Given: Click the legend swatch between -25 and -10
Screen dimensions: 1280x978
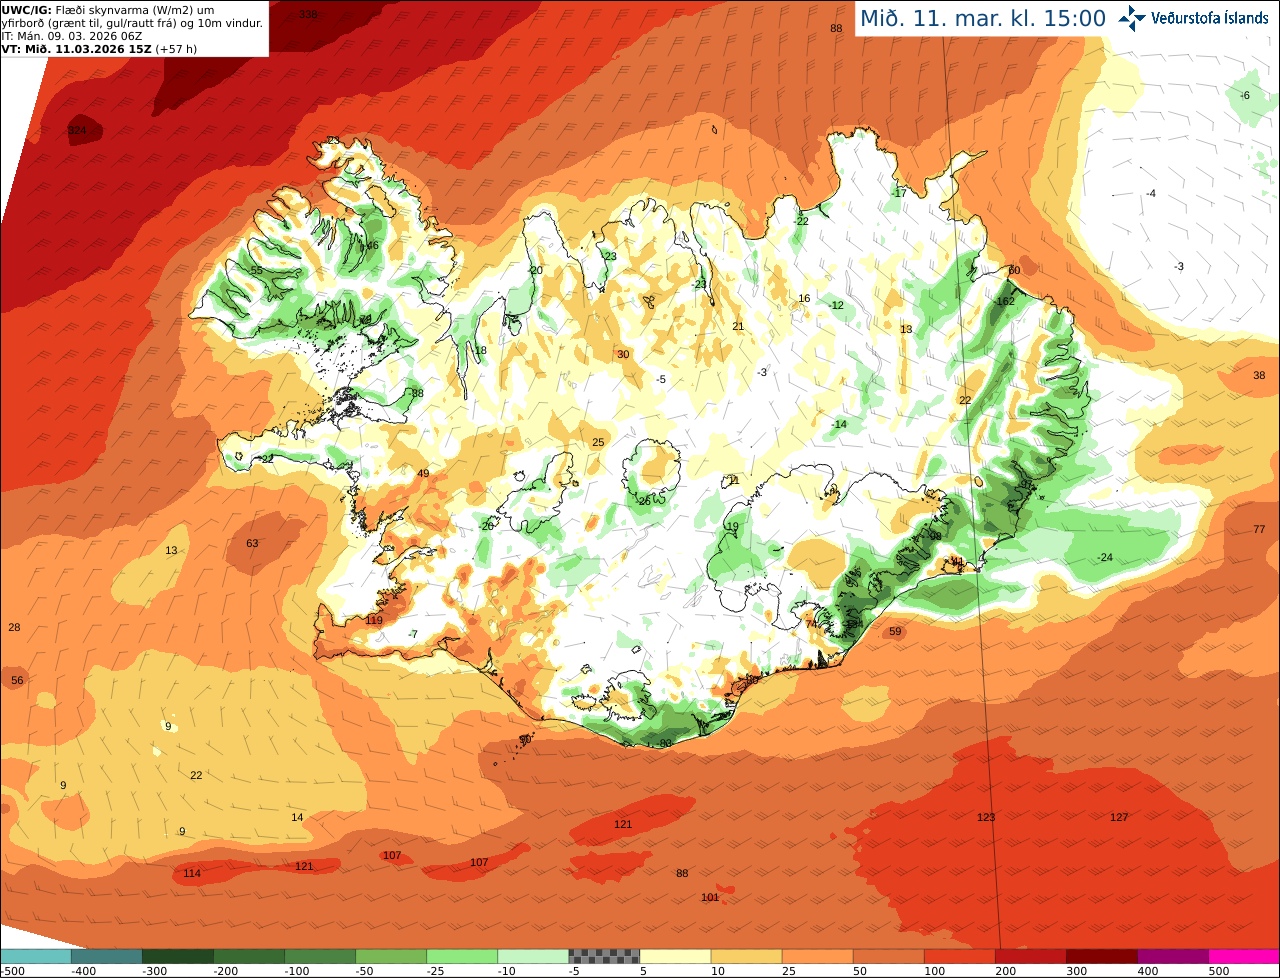Looking at the screenshot, I should click(x=461, y=956).
